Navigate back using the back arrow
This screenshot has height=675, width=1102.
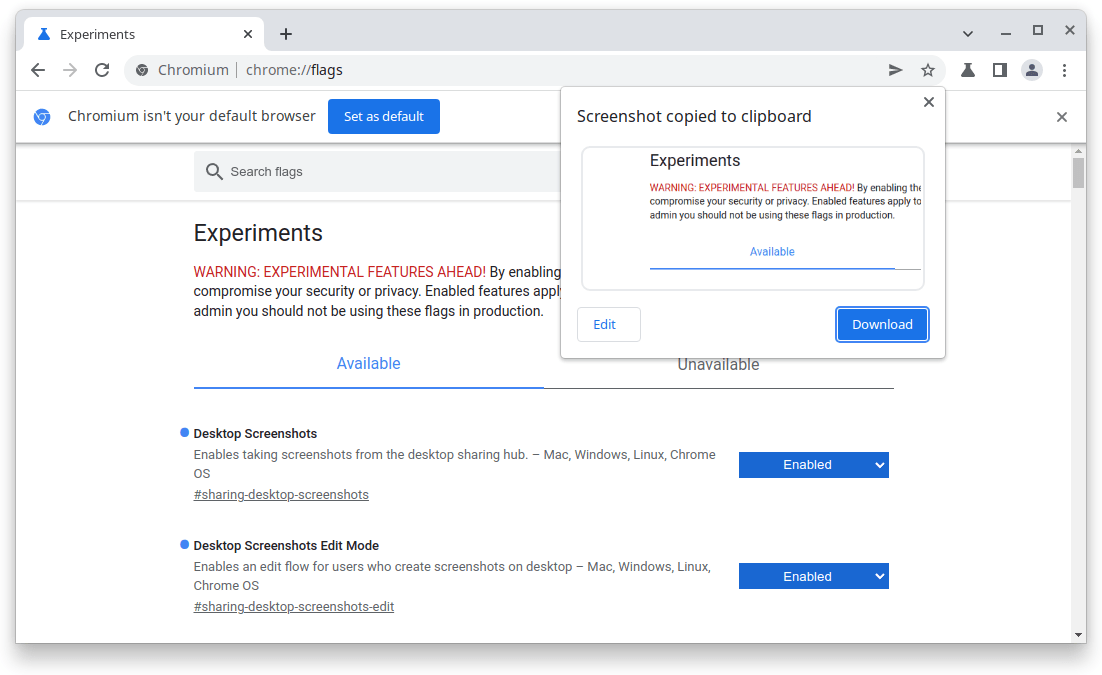click(x=37, y=70)
